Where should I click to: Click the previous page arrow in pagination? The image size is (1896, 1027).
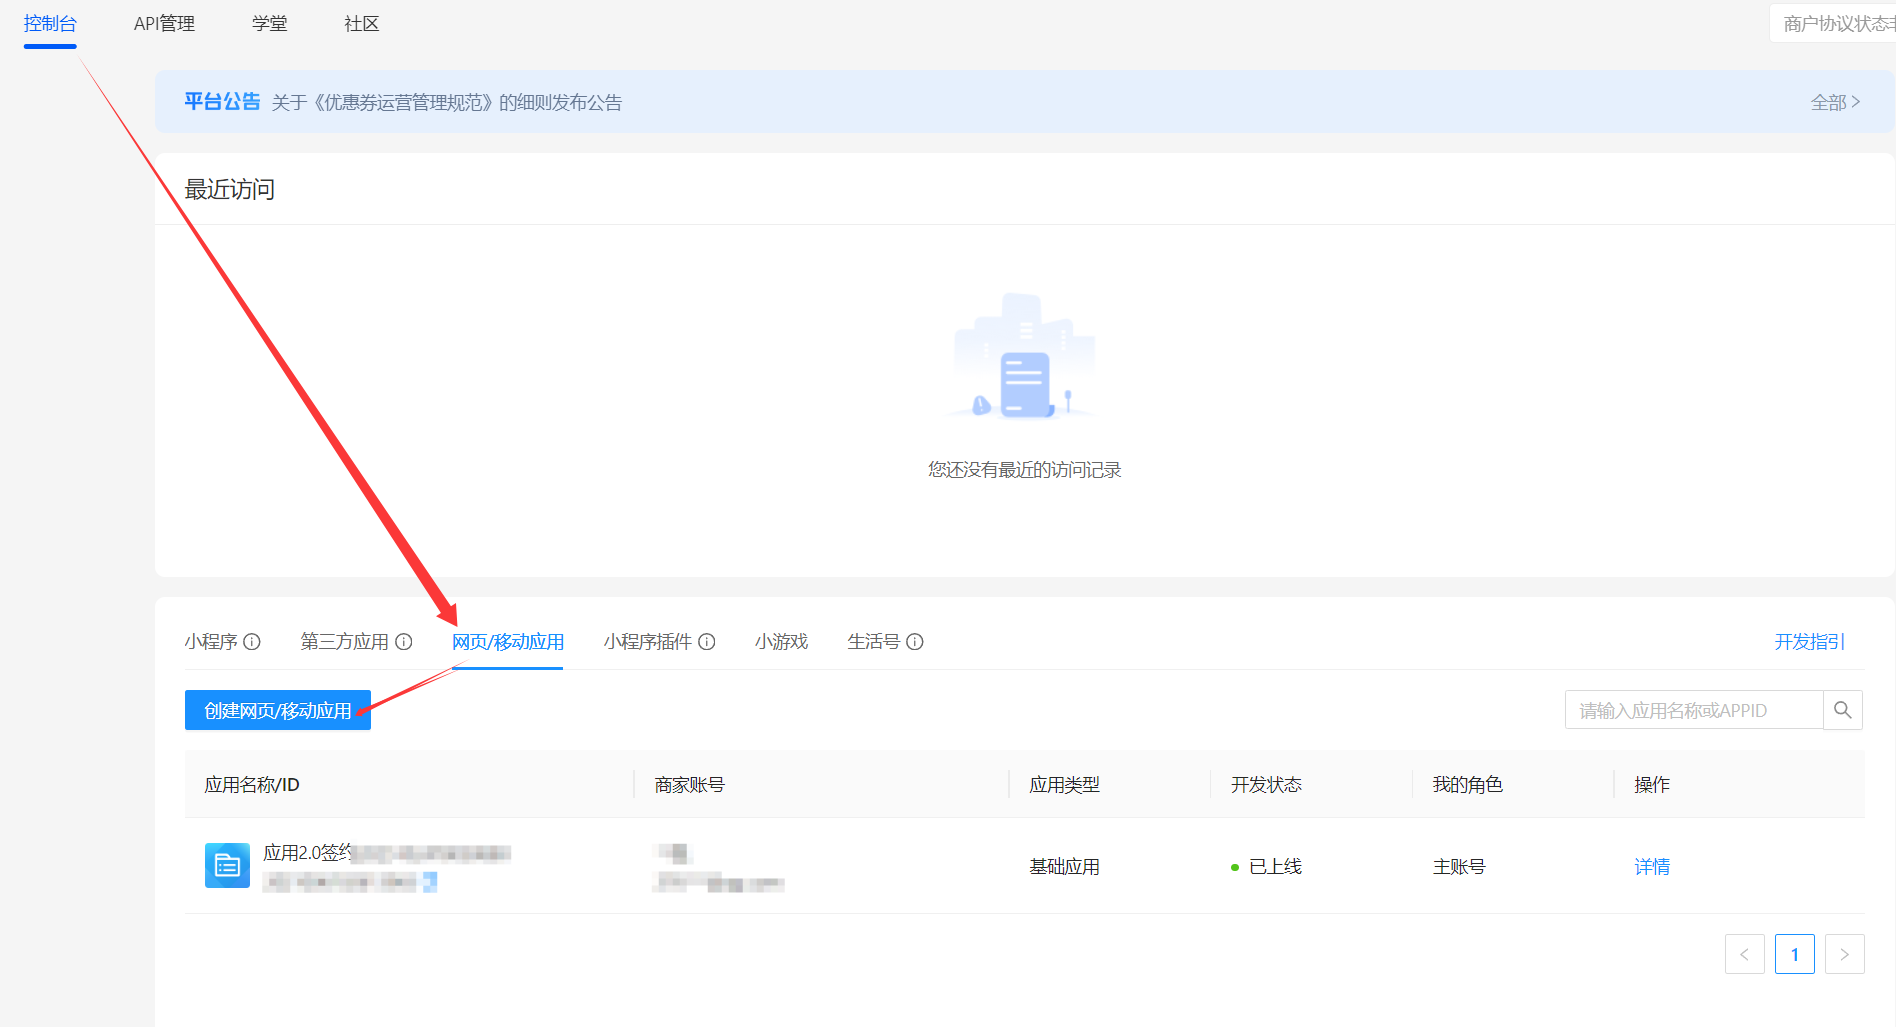coord(1745,954)
